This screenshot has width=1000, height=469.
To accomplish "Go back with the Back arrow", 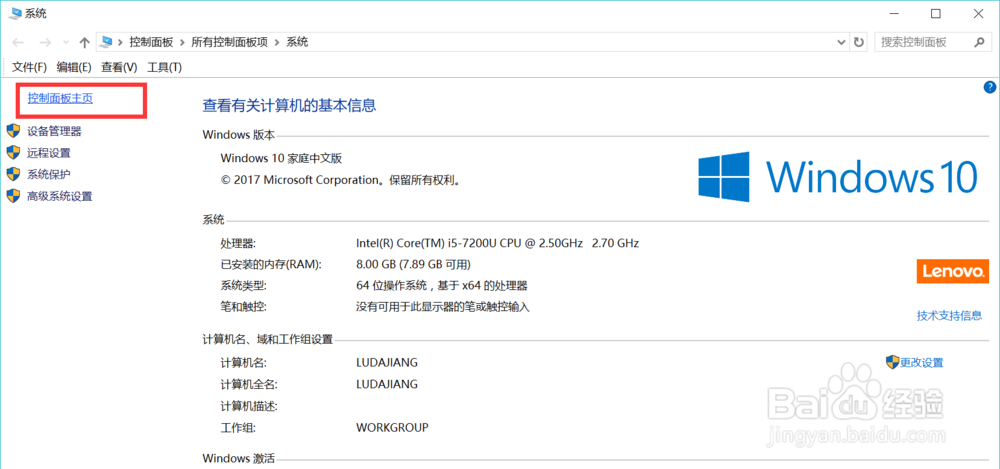I will 18,43.
